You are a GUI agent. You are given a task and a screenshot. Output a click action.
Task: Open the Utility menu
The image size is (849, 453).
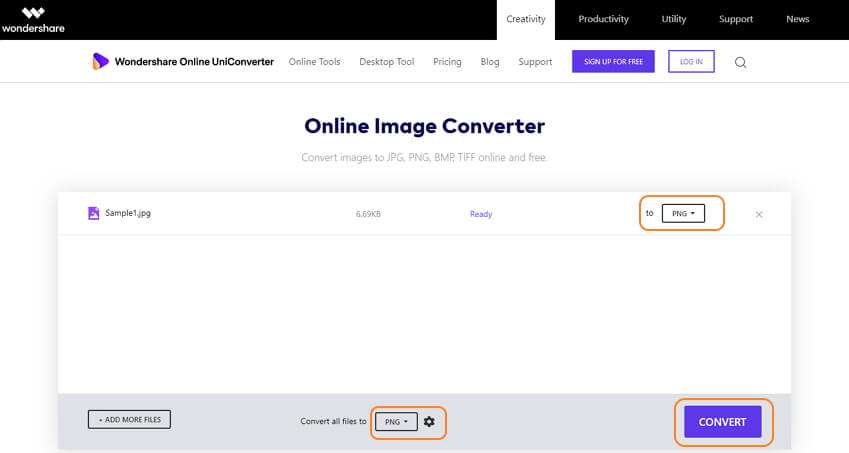(674, 19)
